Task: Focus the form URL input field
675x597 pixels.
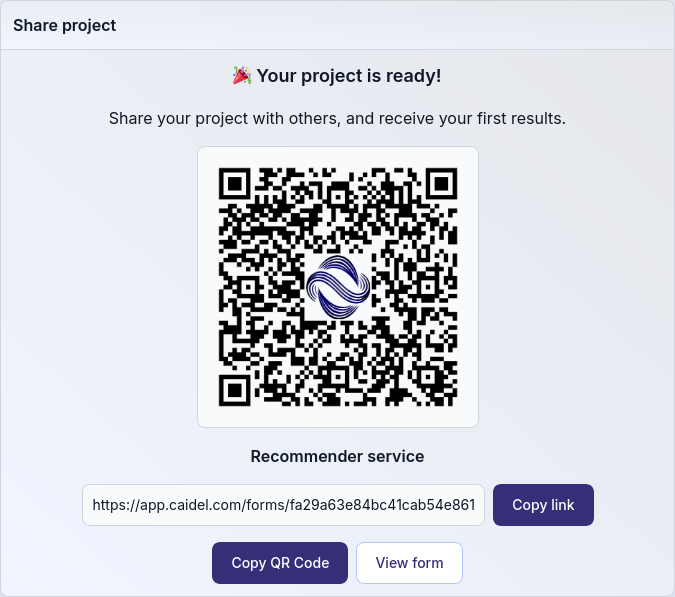Action: 283,505
